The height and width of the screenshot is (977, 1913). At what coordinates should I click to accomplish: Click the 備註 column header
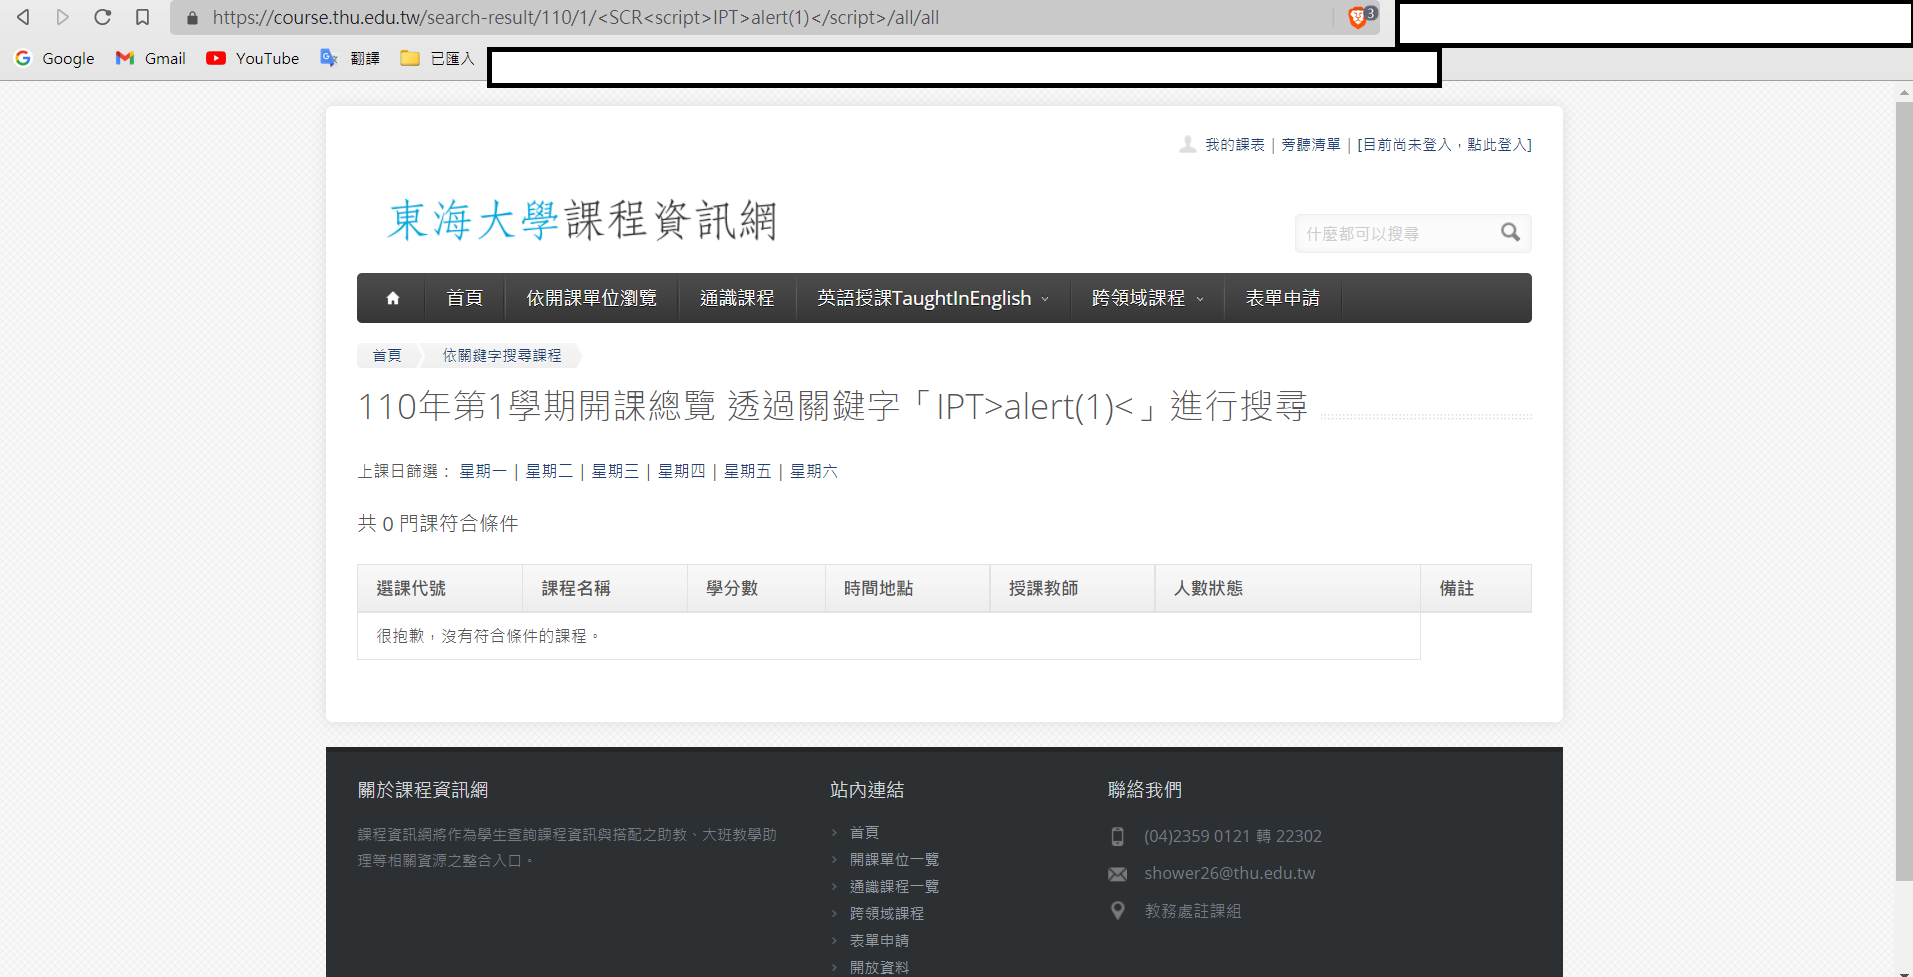(1476, 588)
